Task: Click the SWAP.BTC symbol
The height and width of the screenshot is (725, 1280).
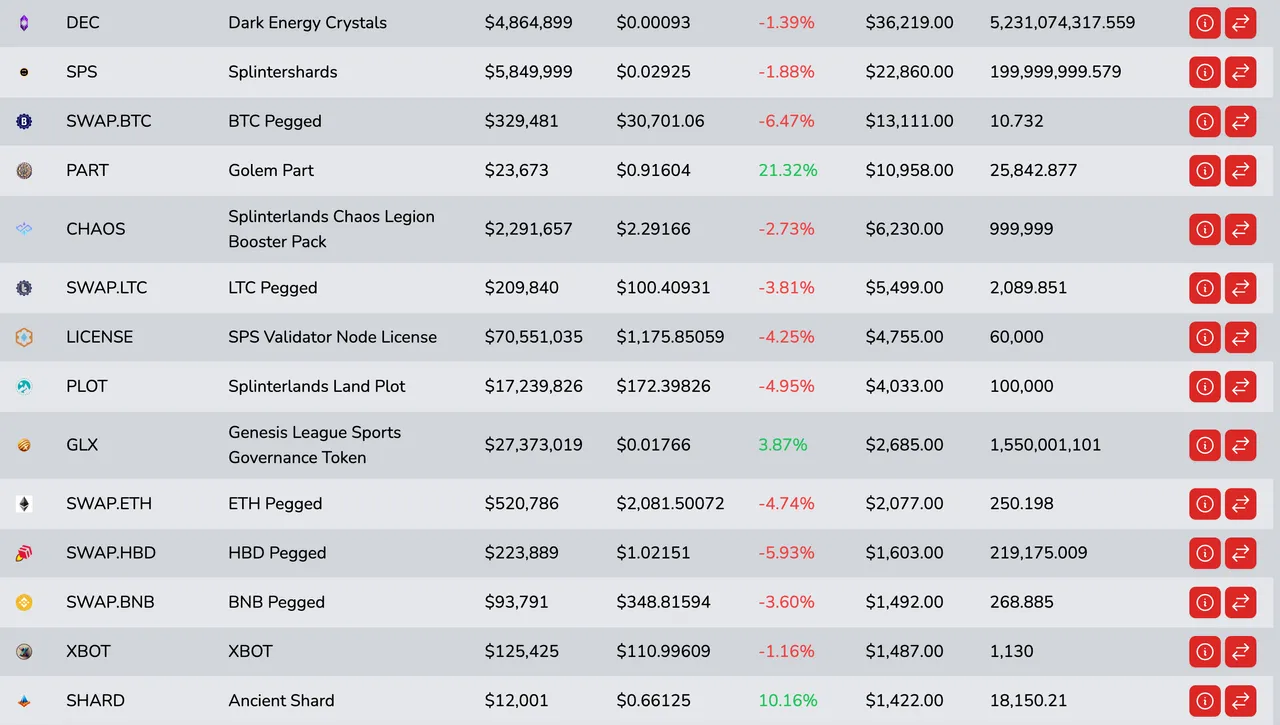Action: pyautogui.click(x=109, y=121)
